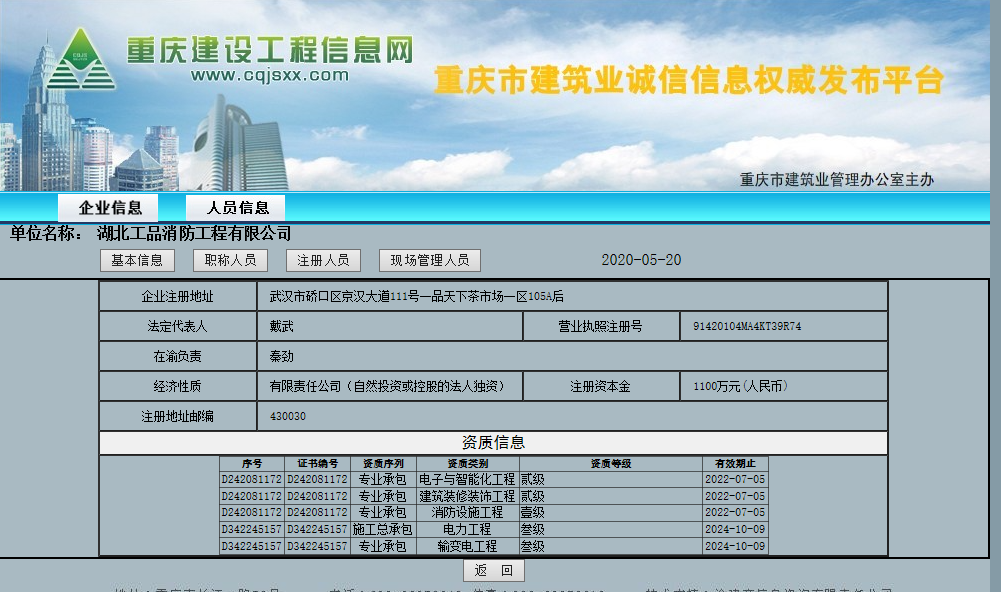Click the green triangle site logo
This screenshot has height=592, width=1001.
click(x=80, y=59)
